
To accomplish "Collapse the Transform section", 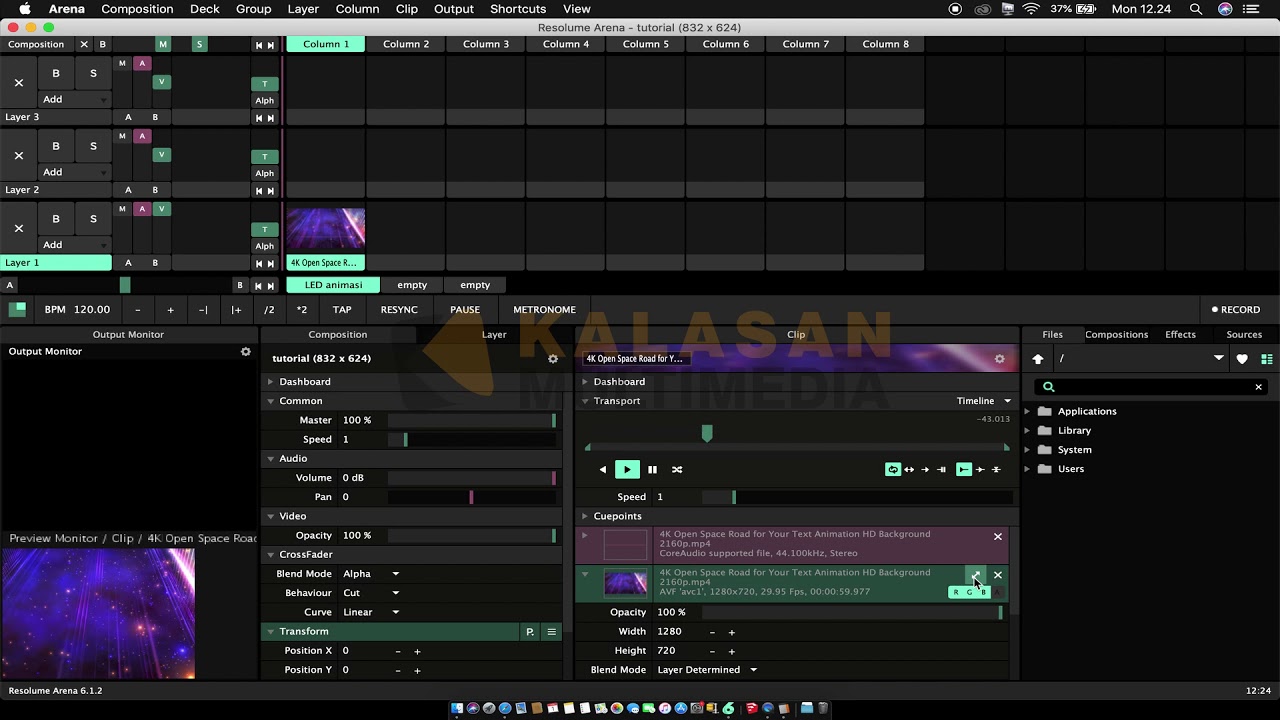I will click(x=270, y=632).
